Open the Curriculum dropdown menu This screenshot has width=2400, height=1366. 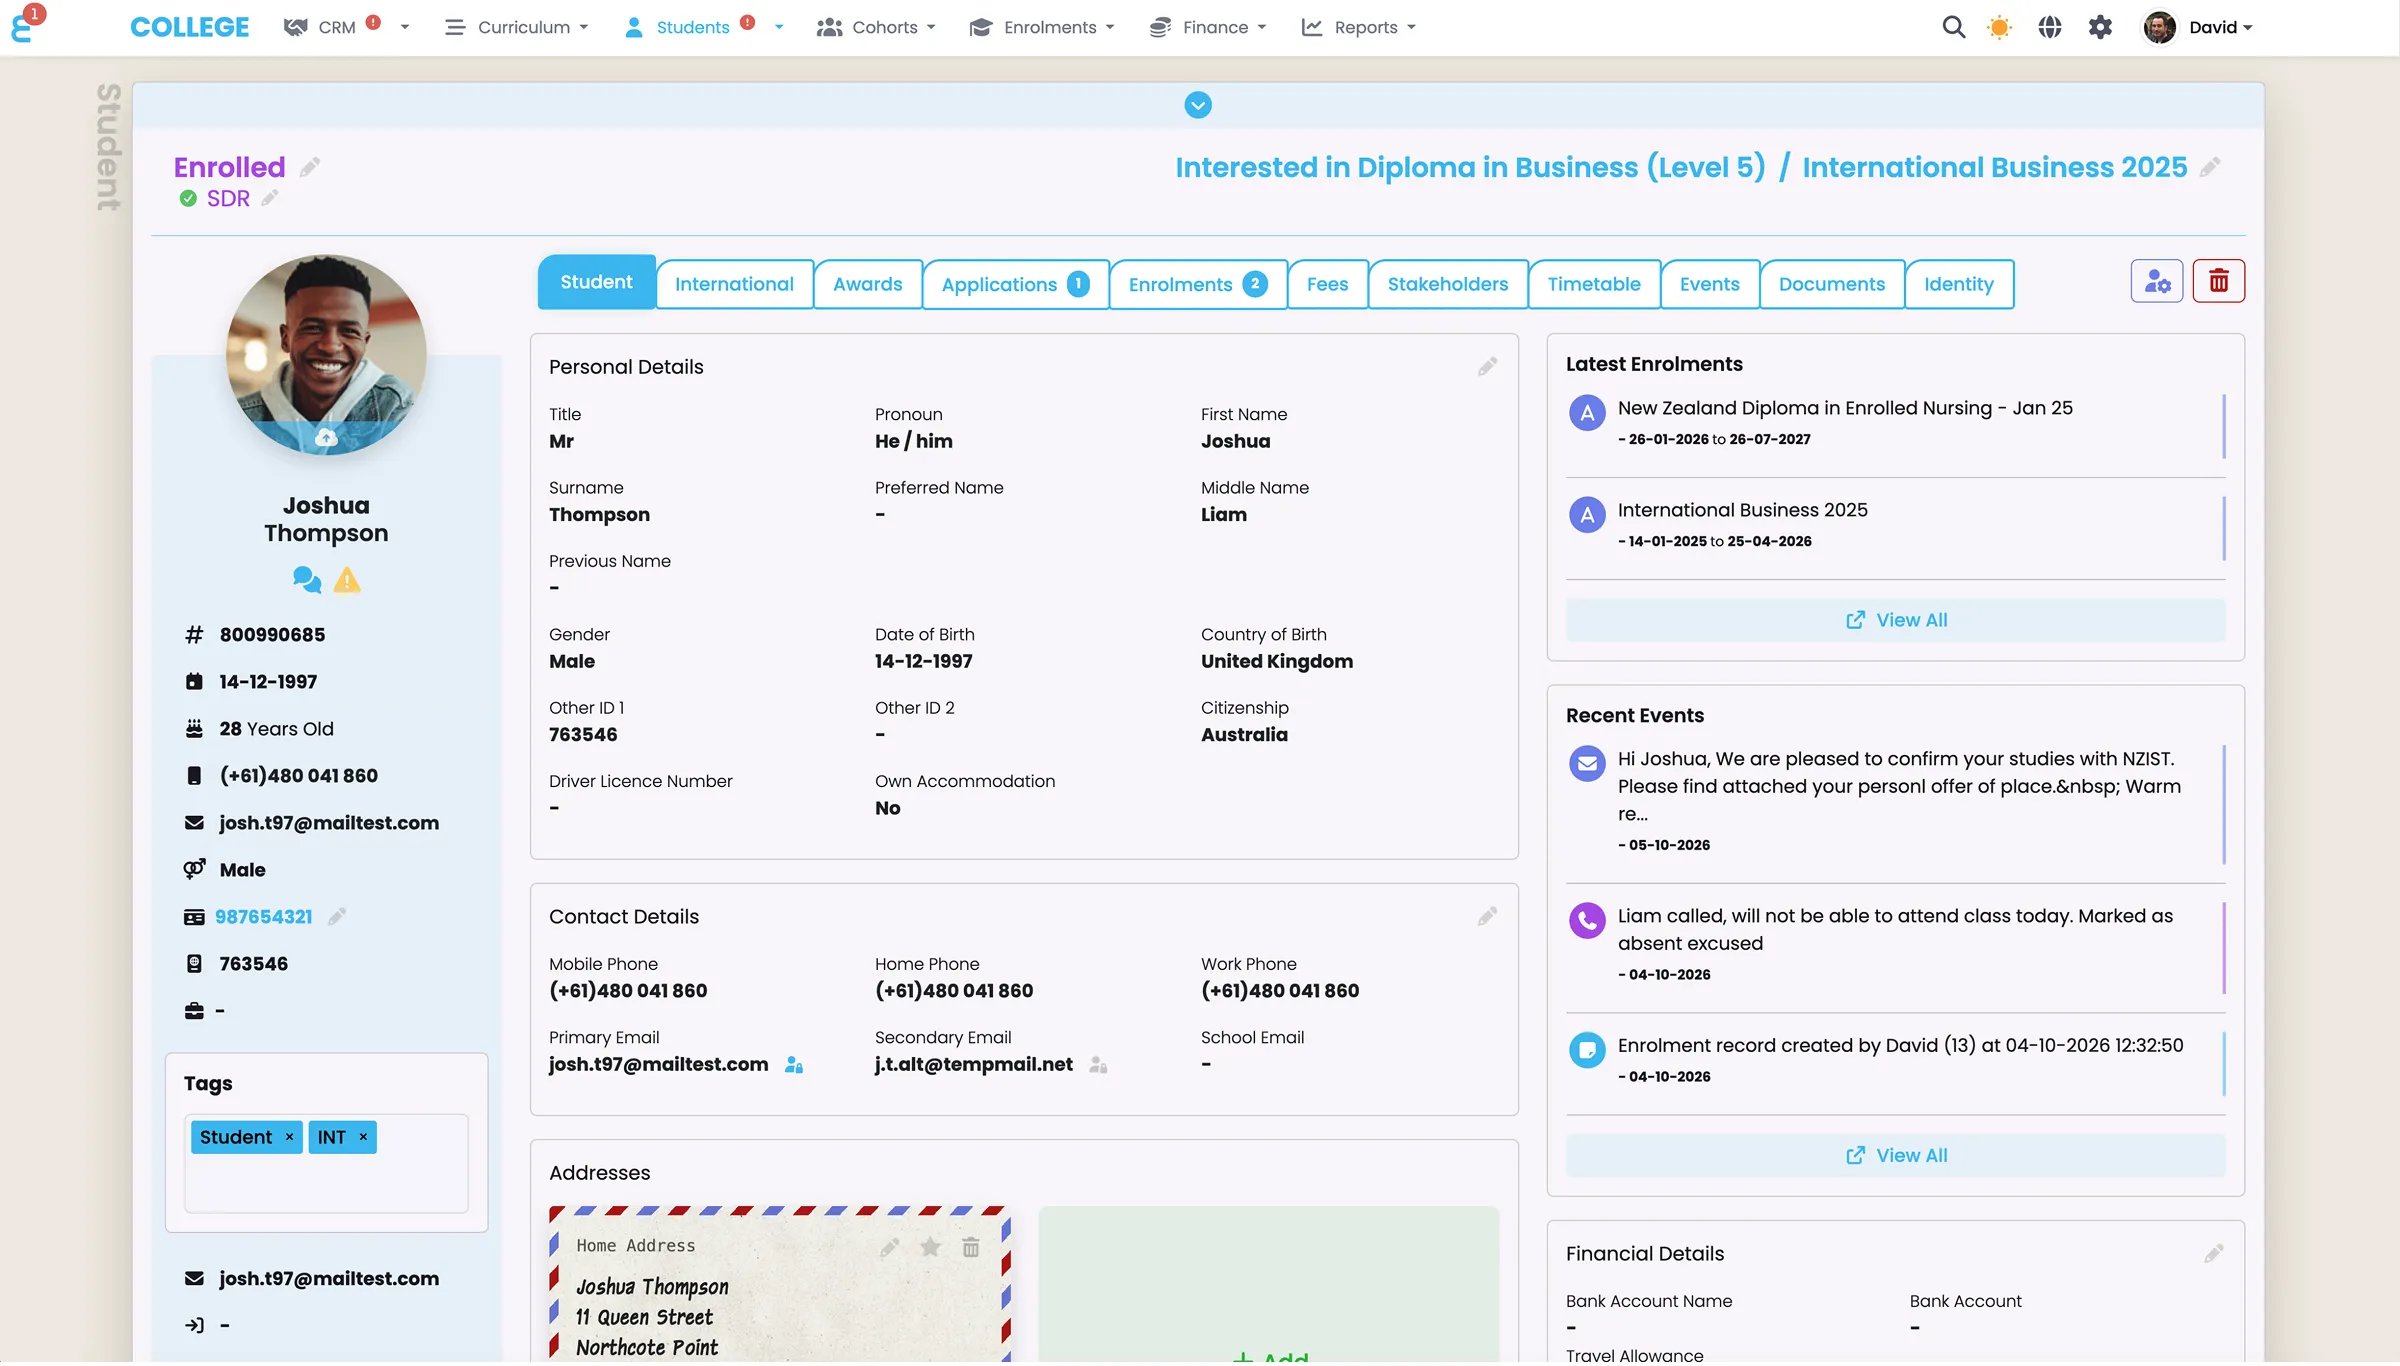[x=517, y=27]
